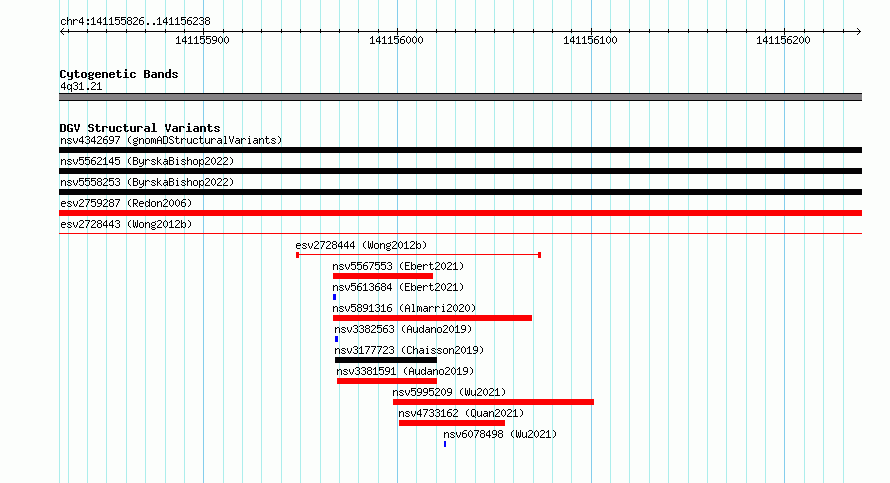Click ruler position 141155900
The width and height of the screenshot is (890, 483).
coord(203,40)
